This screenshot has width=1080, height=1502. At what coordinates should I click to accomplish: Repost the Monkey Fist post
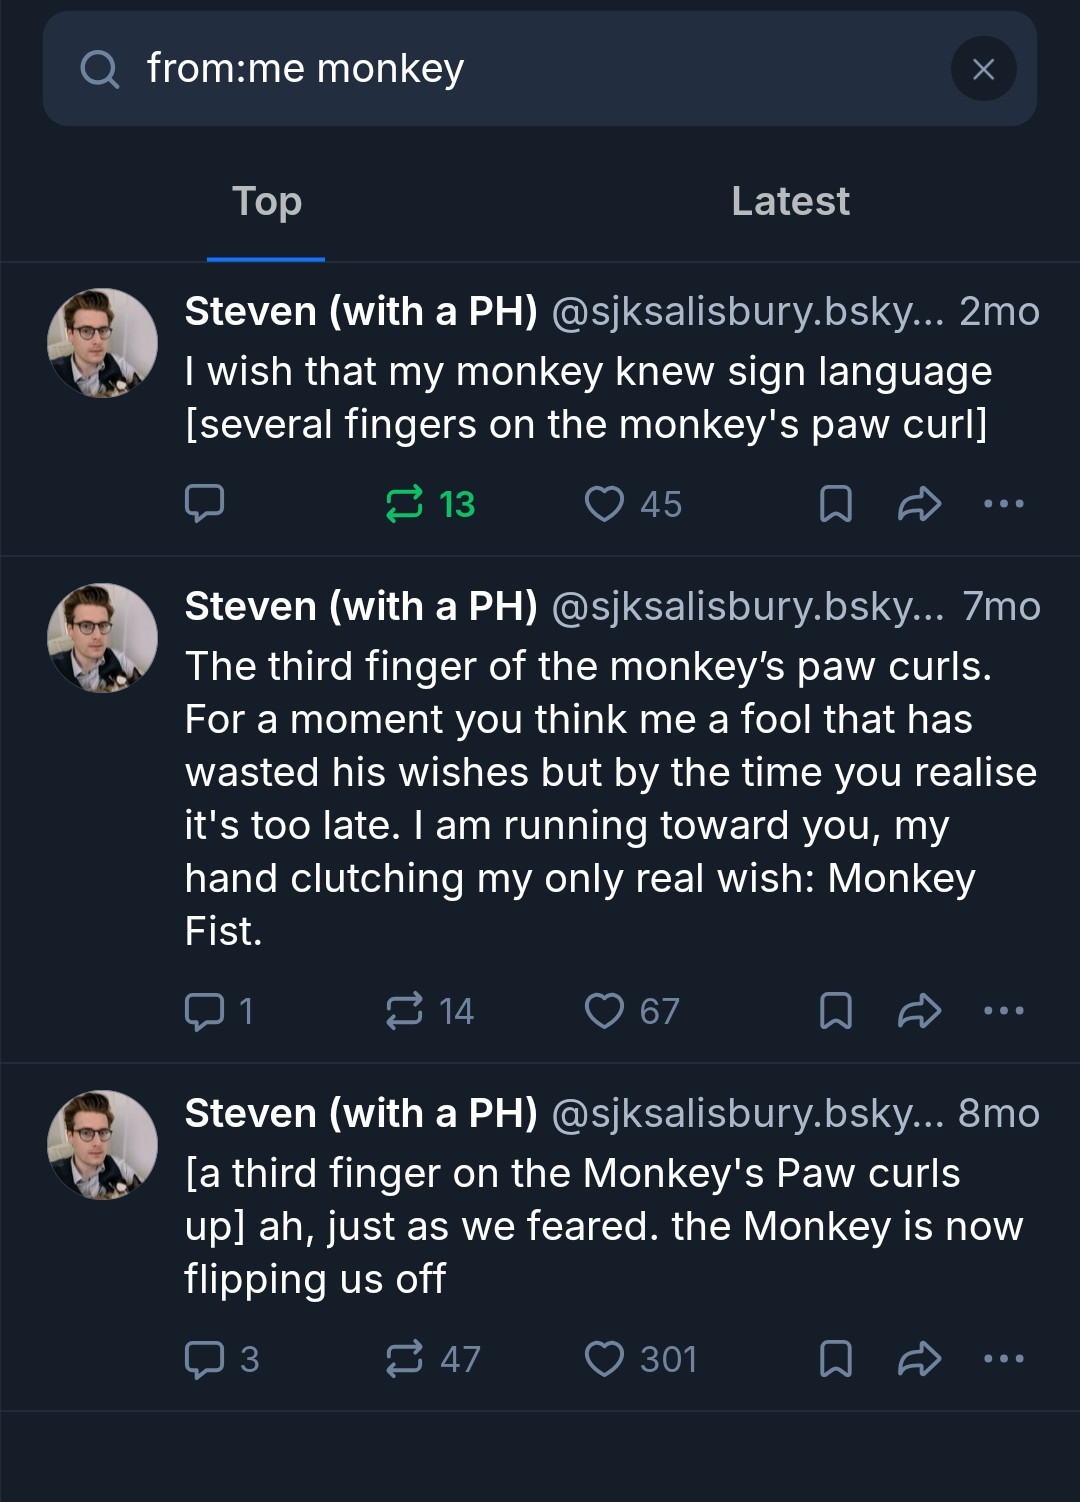405,1011
